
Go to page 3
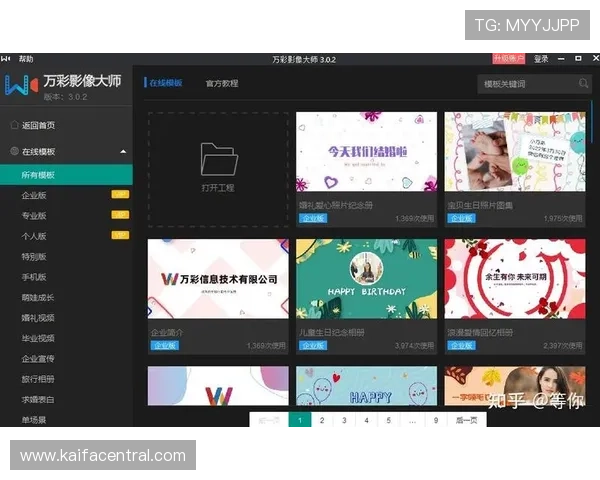pos(344,420)
